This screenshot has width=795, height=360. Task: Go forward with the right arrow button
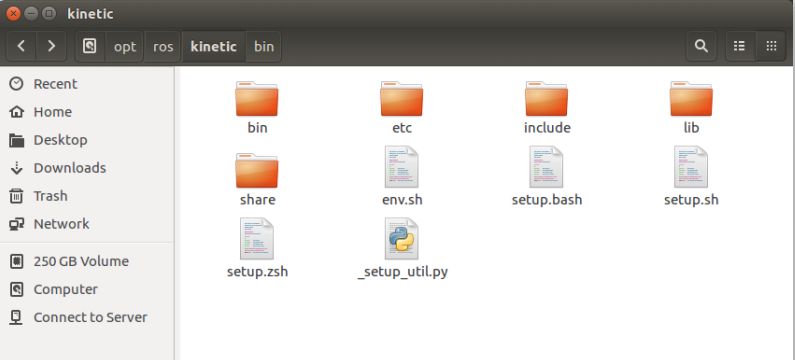(51, 46)
